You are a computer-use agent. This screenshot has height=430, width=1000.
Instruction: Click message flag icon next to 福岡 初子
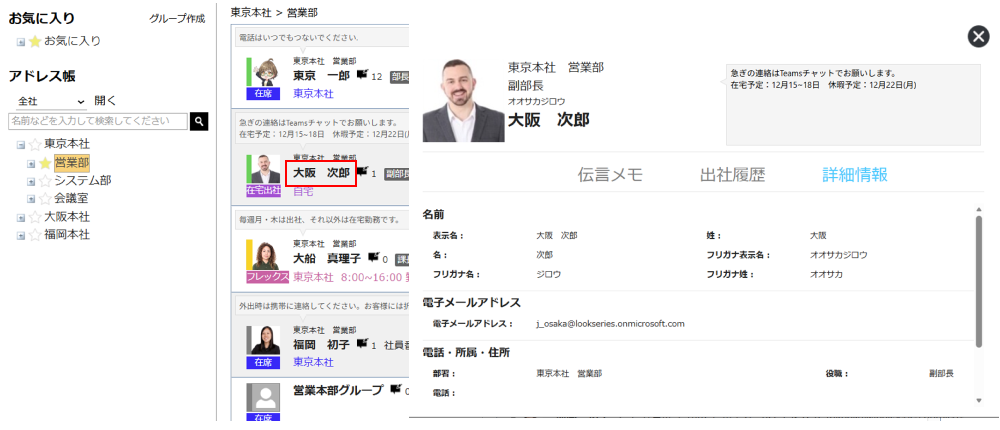(362, 344)
